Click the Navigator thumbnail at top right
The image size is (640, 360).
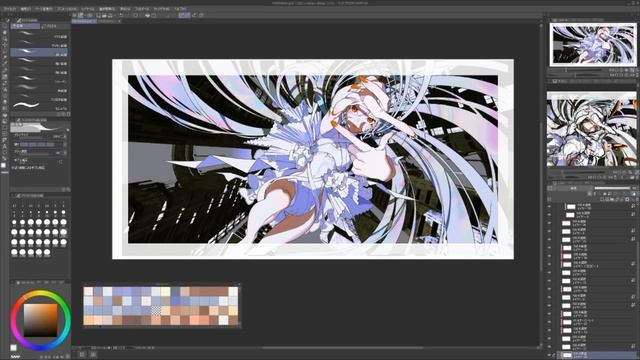point(593,44)
